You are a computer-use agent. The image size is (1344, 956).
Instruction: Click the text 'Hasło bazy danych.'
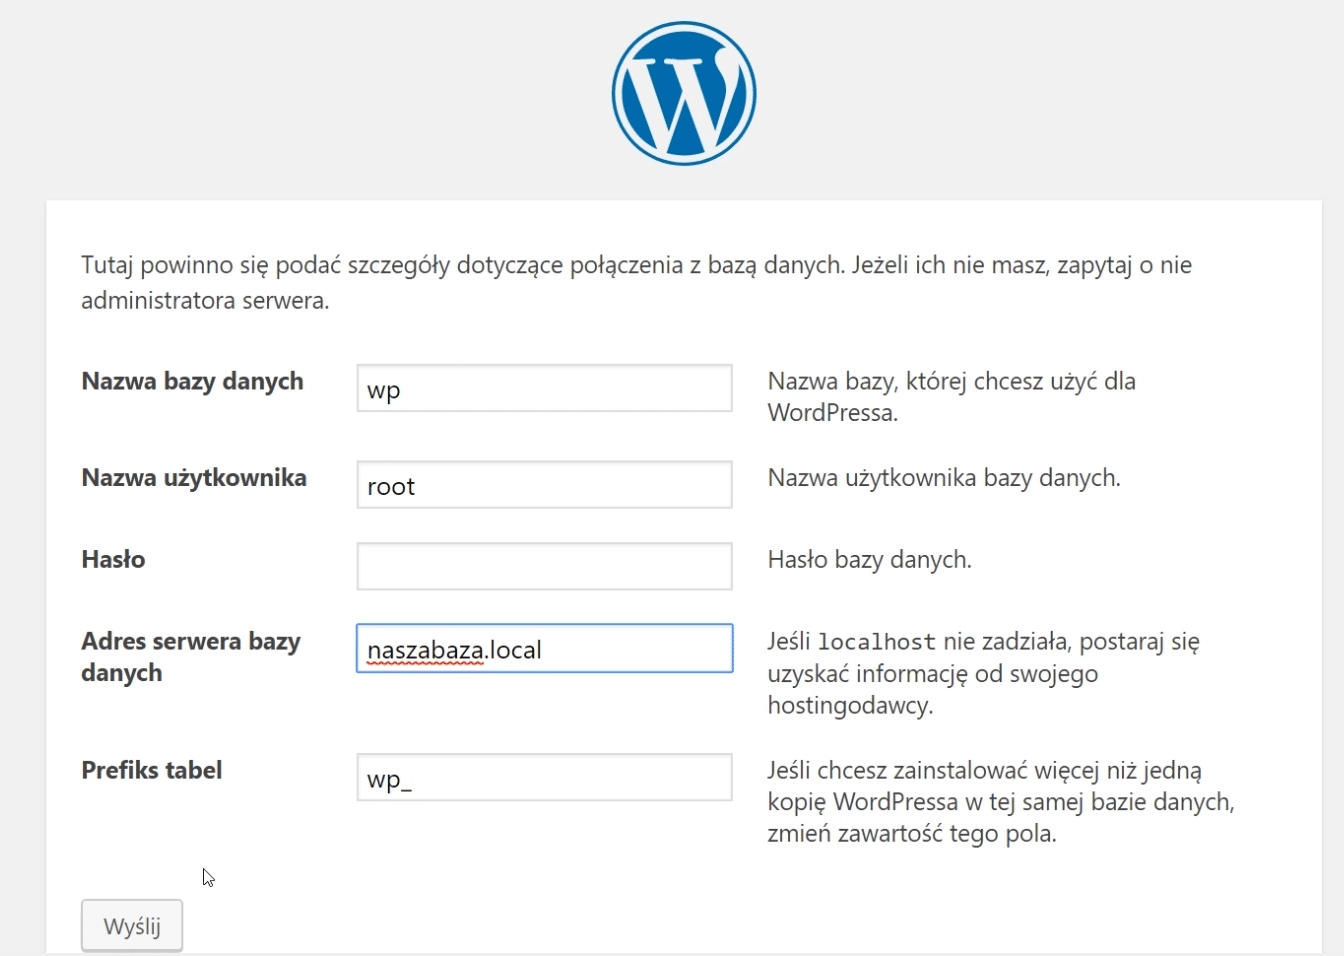tap(869, 559)
